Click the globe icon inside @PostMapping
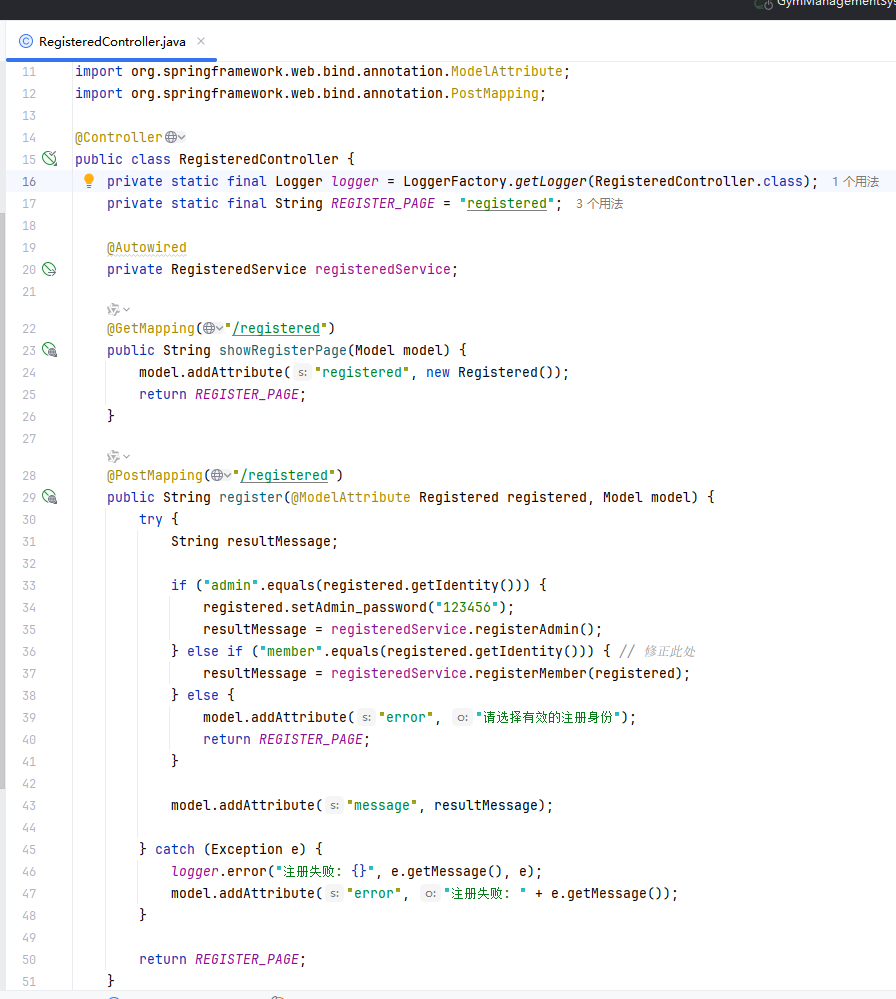896x999 pixels. 217,475
